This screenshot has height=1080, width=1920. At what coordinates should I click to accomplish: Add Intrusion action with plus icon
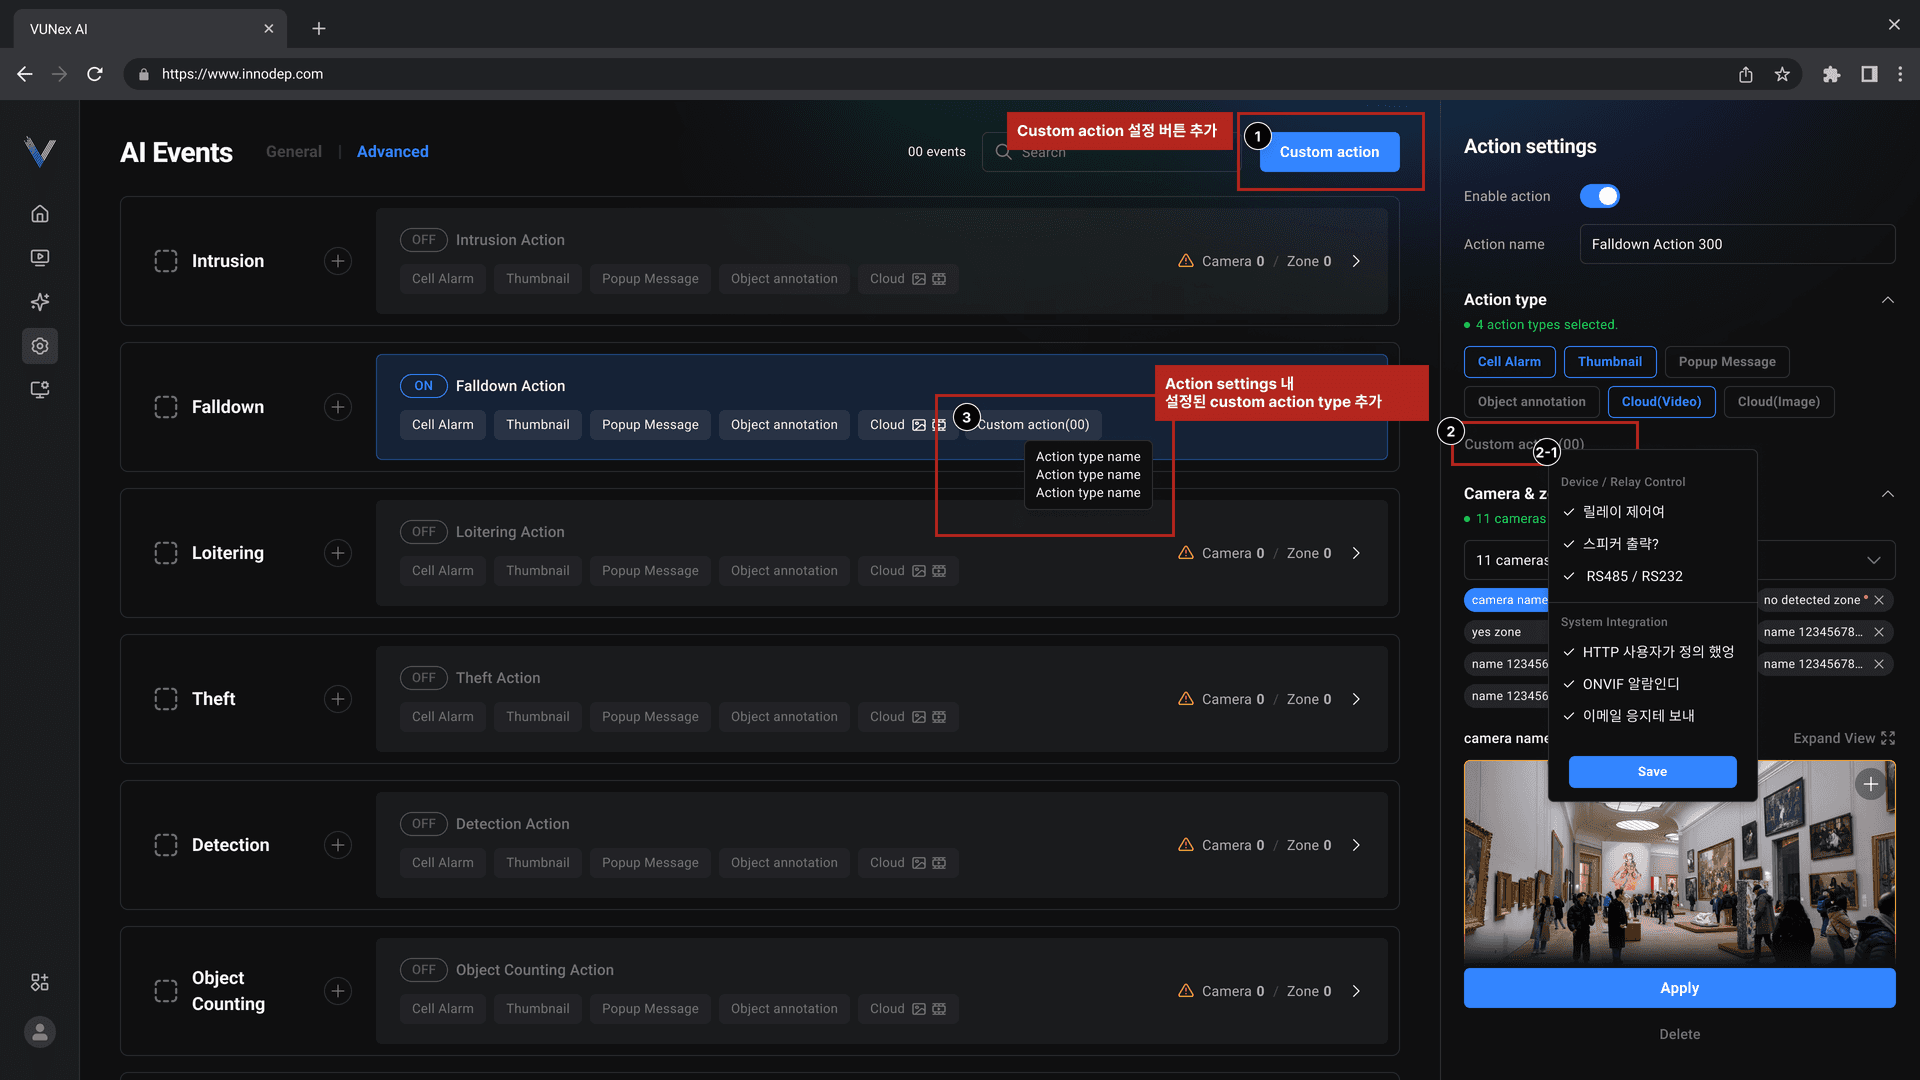click(338, 261)
